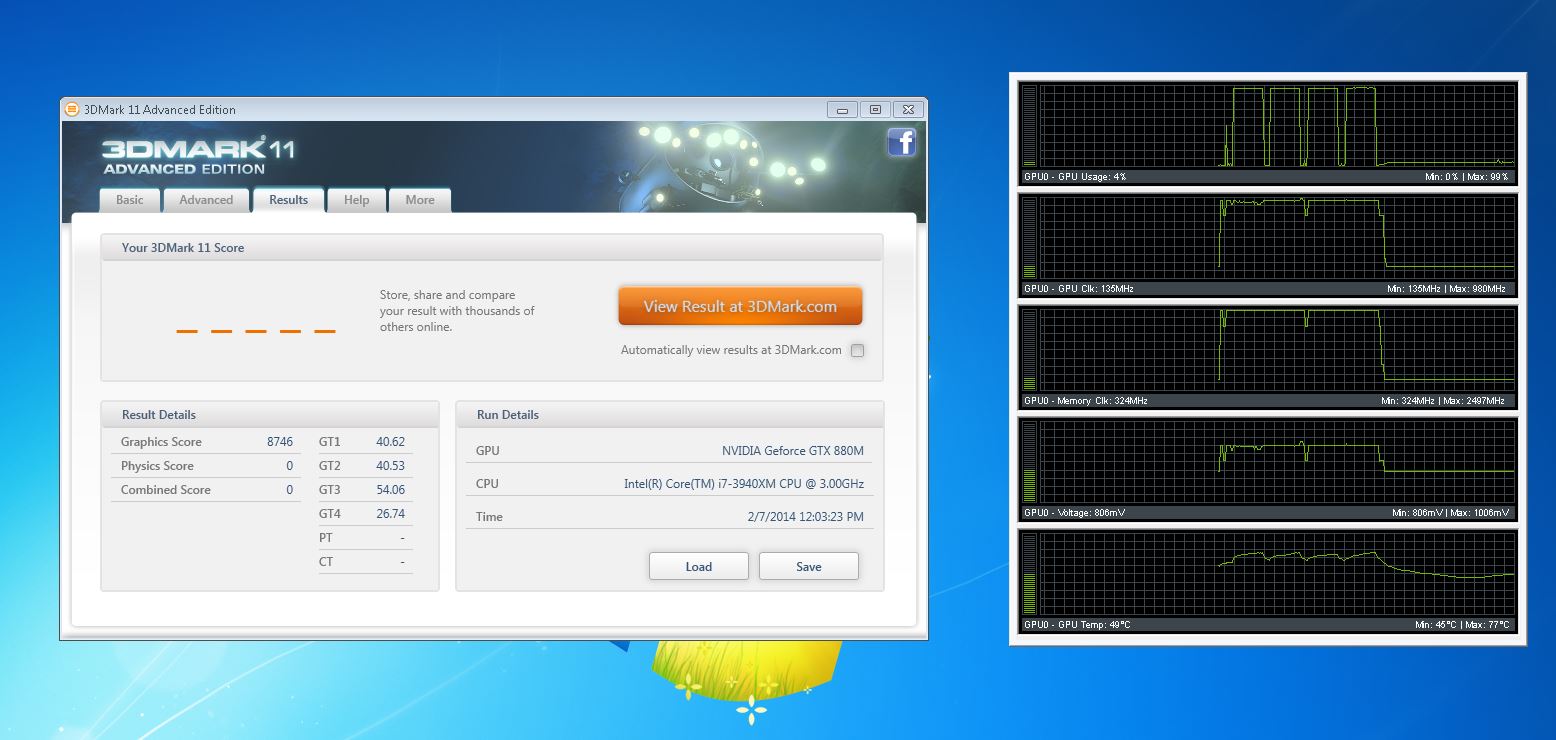Click the GPU0 - GPU Temp: 49°C label
The image size is (1556, 740).
(x=1076, y=625)
